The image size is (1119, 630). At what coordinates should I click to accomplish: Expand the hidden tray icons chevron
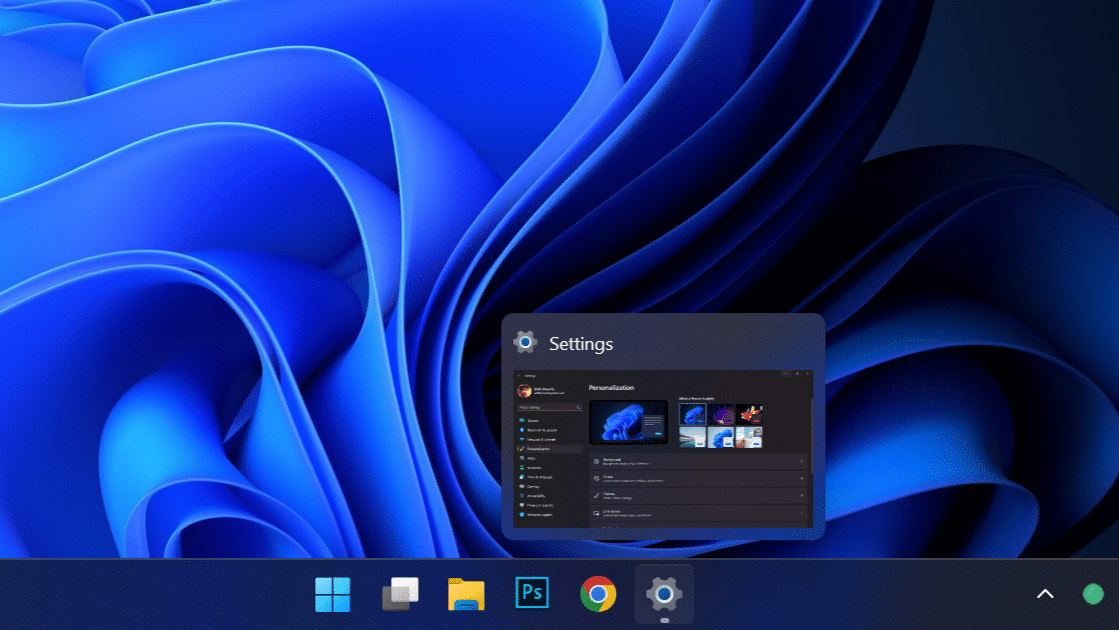coord(1045,594)
